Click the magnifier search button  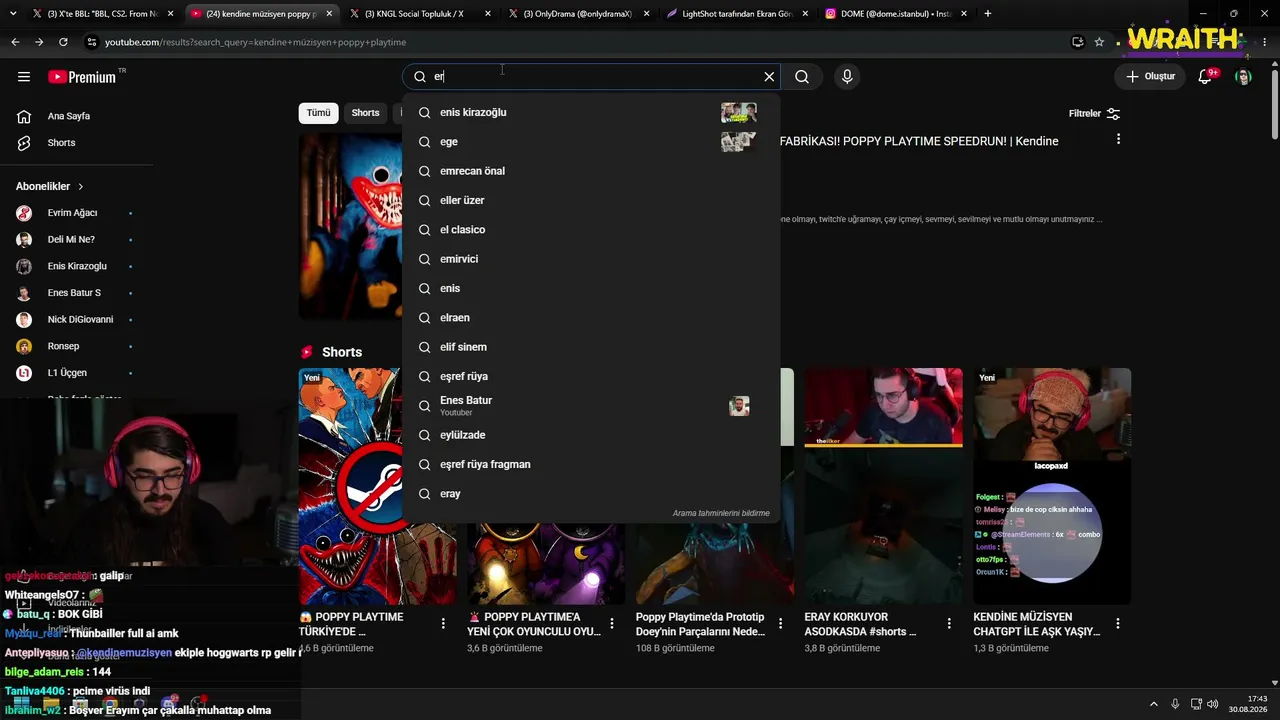[x=802, y=77]
